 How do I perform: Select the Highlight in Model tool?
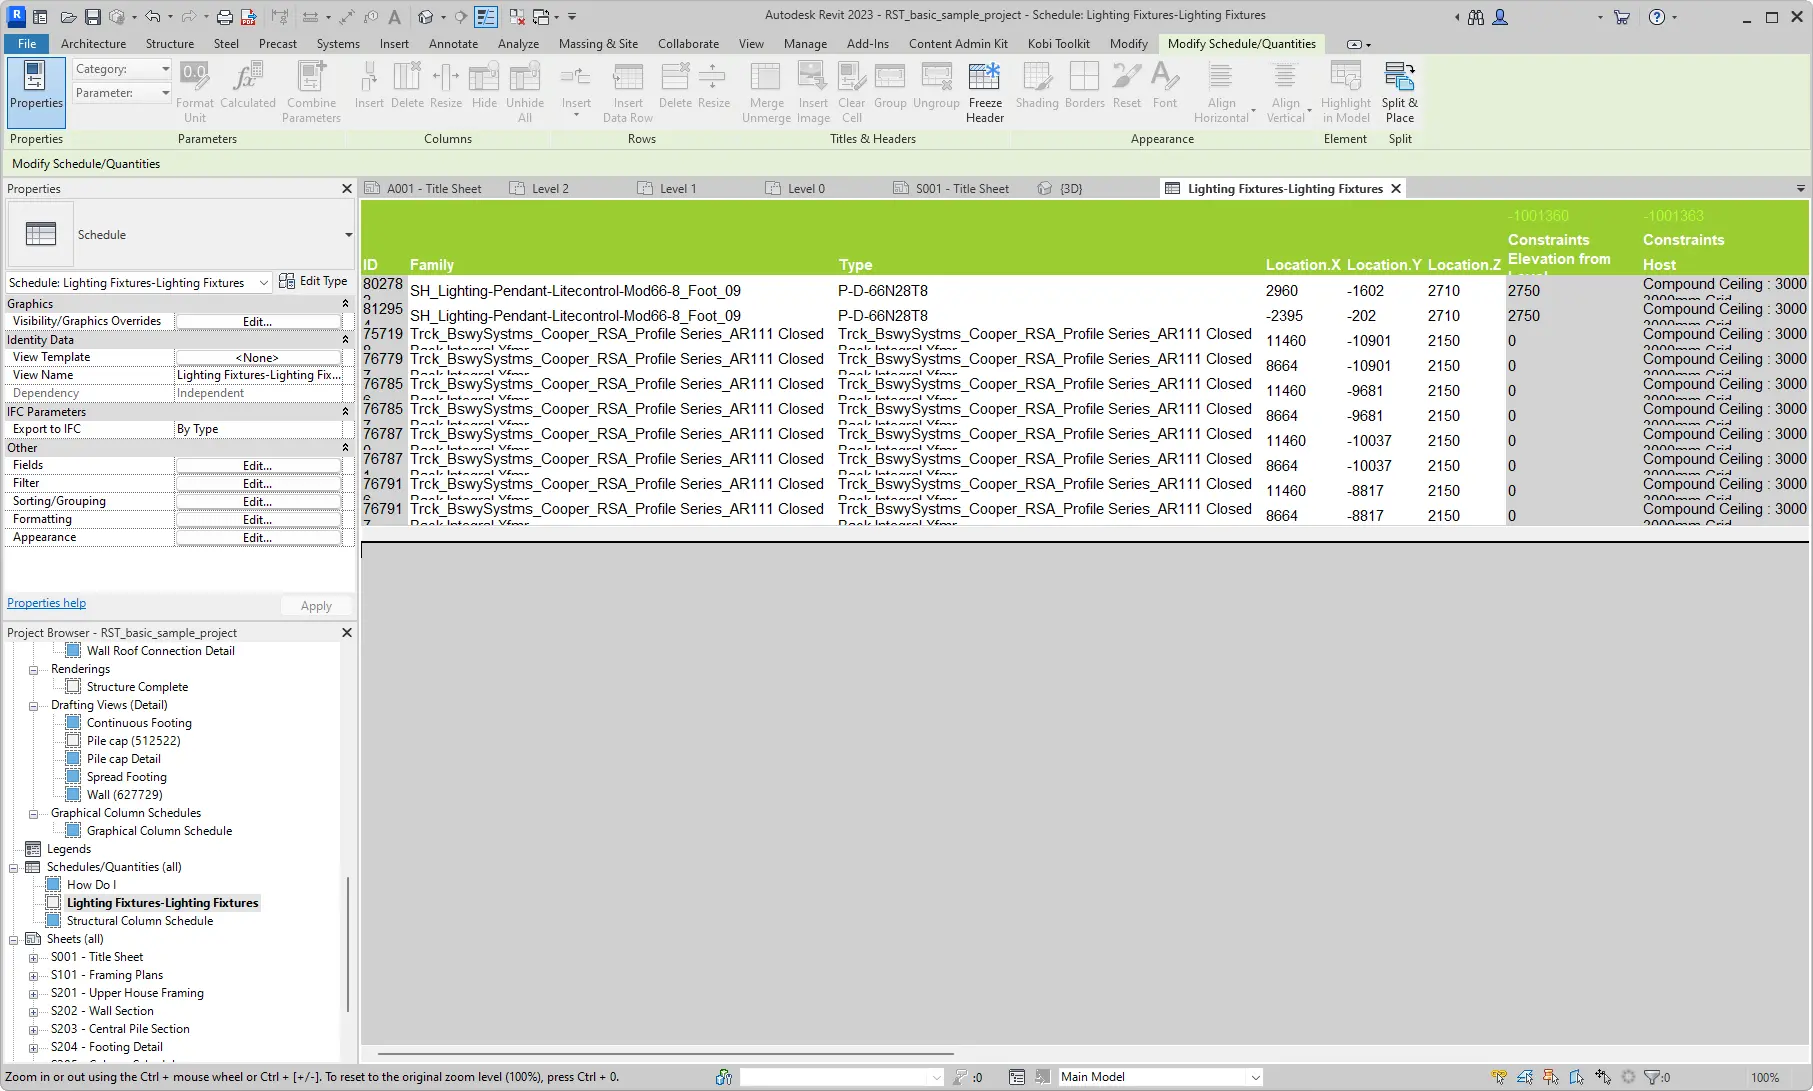(x=1345, y=90)
